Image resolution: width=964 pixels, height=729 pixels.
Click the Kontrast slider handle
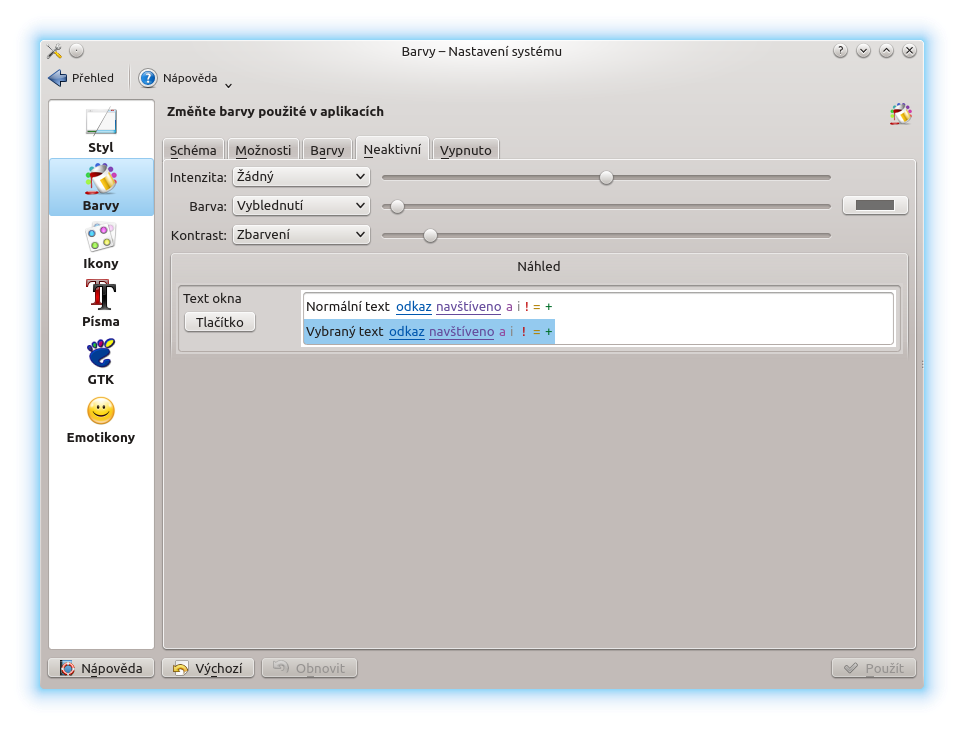tap(430, 235)
